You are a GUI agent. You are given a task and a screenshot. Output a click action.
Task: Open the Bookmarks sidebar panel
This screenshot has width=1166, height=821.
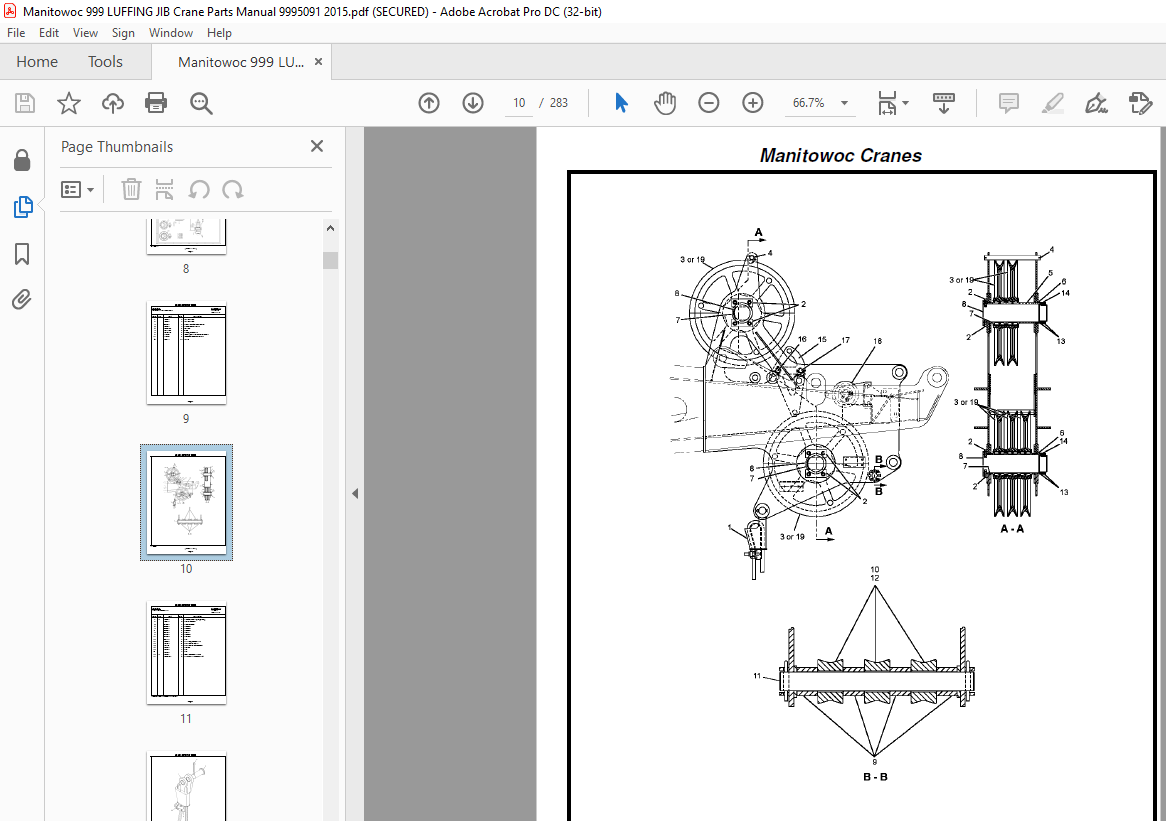point(22,254)
